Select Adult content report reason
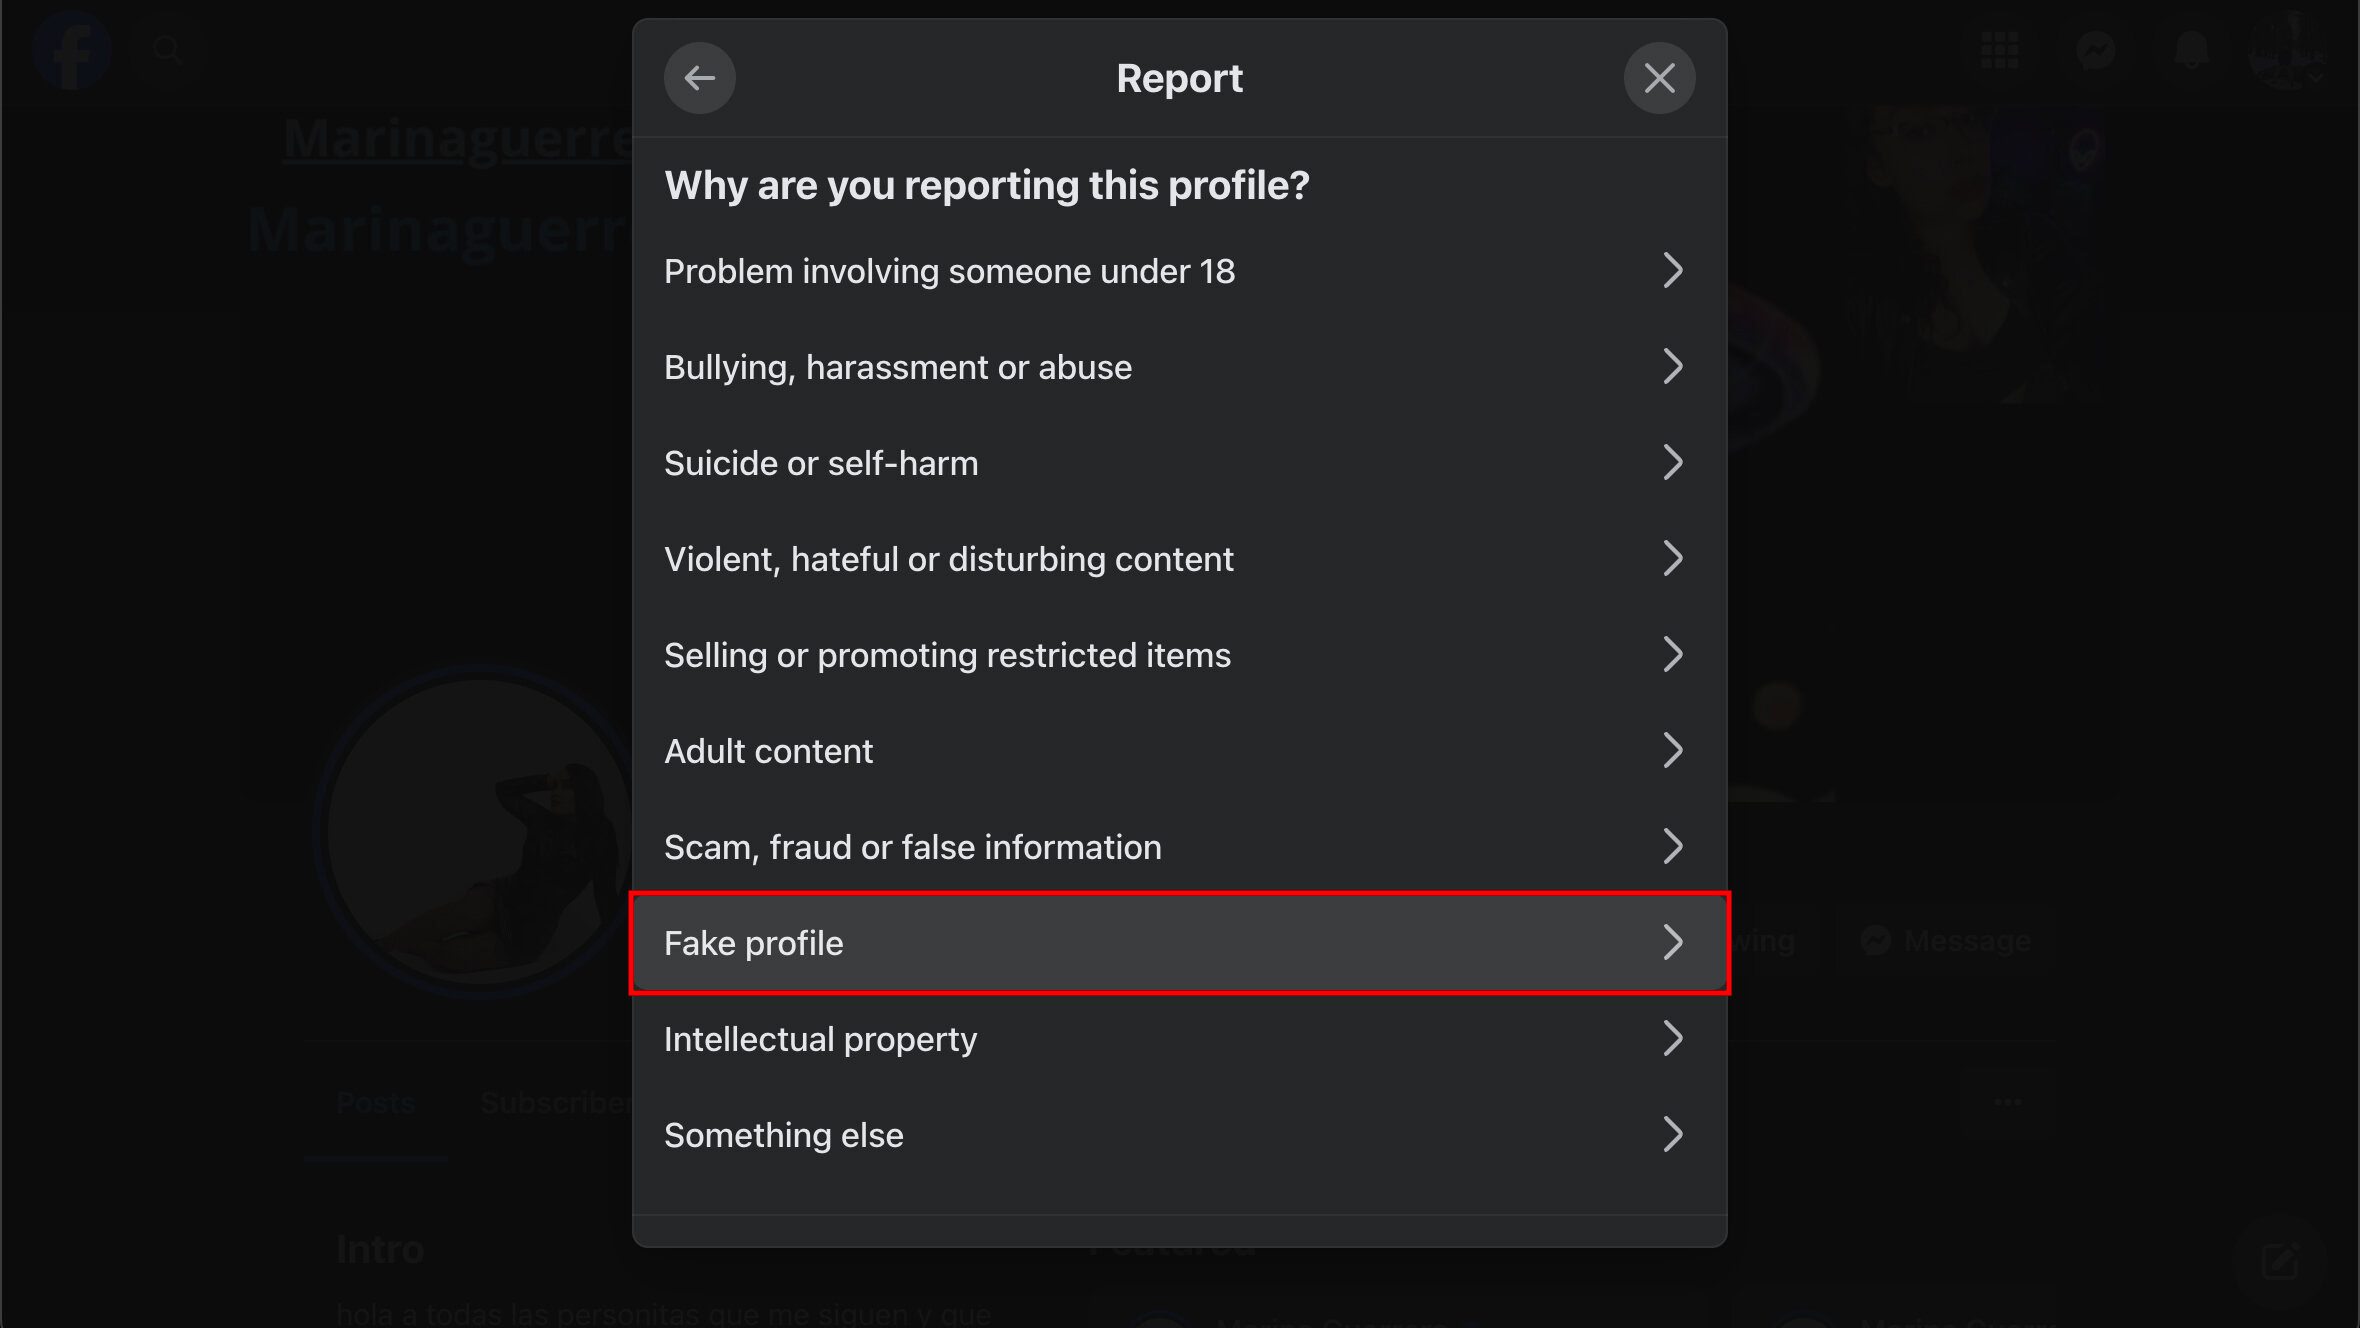The image size is (2360, 1328). (768, 751)
